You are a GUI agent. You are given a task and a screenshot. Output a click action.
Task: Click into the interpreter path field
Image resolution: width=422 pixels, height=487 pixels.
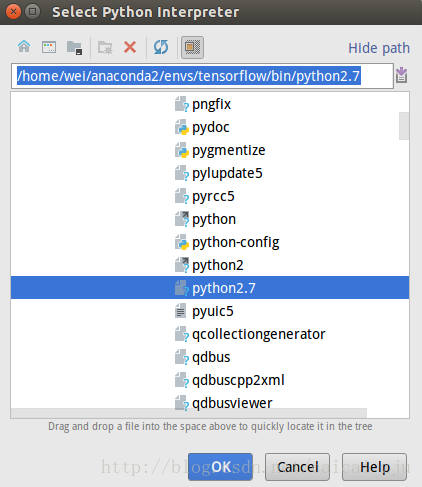202,76
